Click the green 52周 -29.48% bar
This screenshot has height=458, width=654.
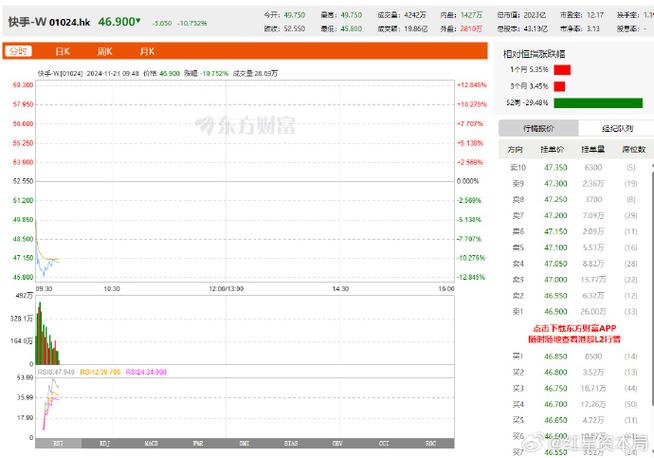pos(598,103)
